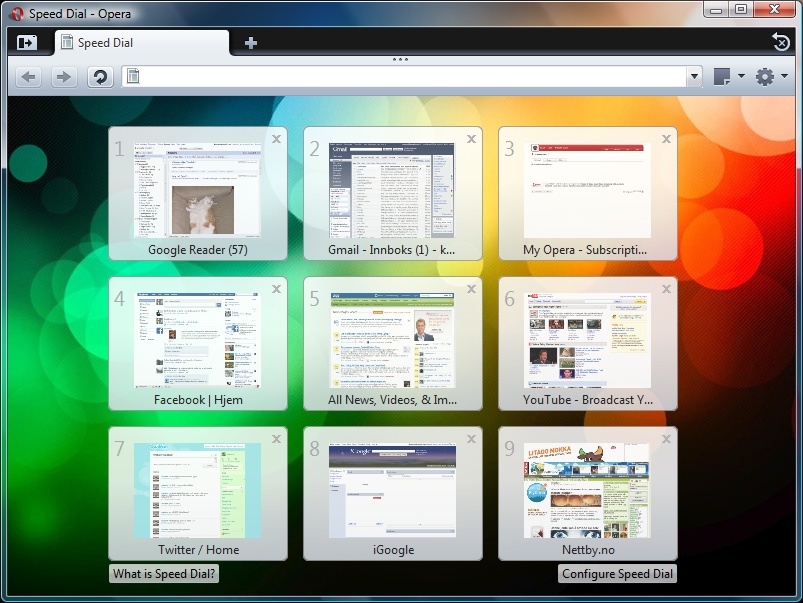Click the settings gear icon in the toolbar
Viewport: 803px width, 603px height.
(x=765, y=77)
